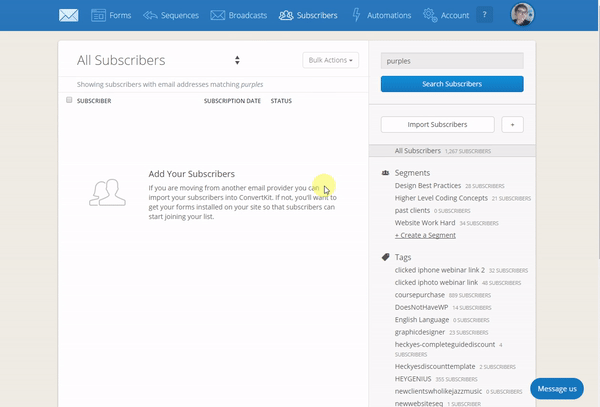Click the STATUS column header
Viewport: 600px width, 407px height.
(x=281, y=101)
